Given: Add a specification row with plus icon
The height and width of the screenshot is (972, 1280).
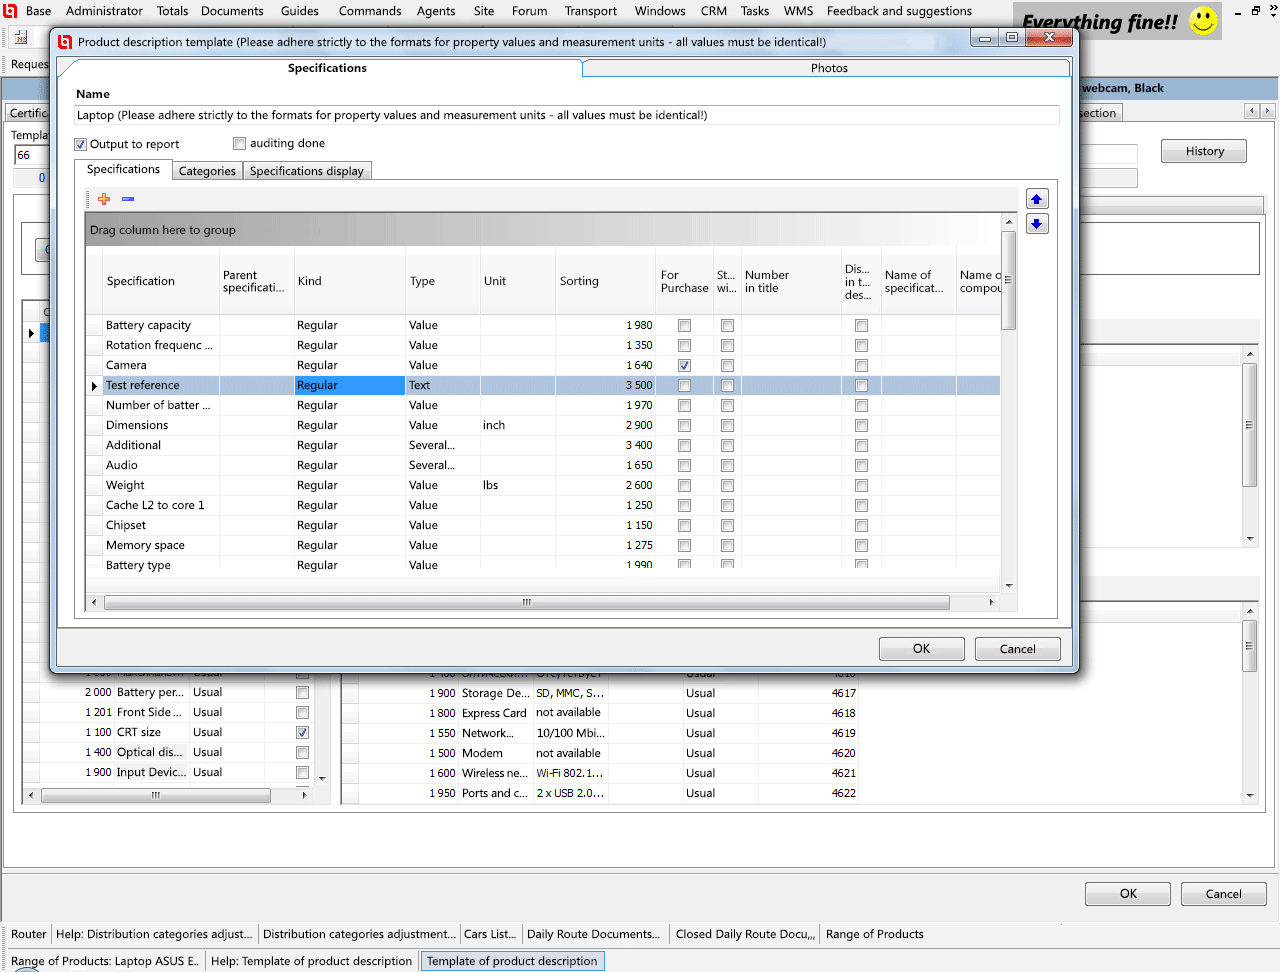Looking at the screenshot, I should (x=104, y=199).
